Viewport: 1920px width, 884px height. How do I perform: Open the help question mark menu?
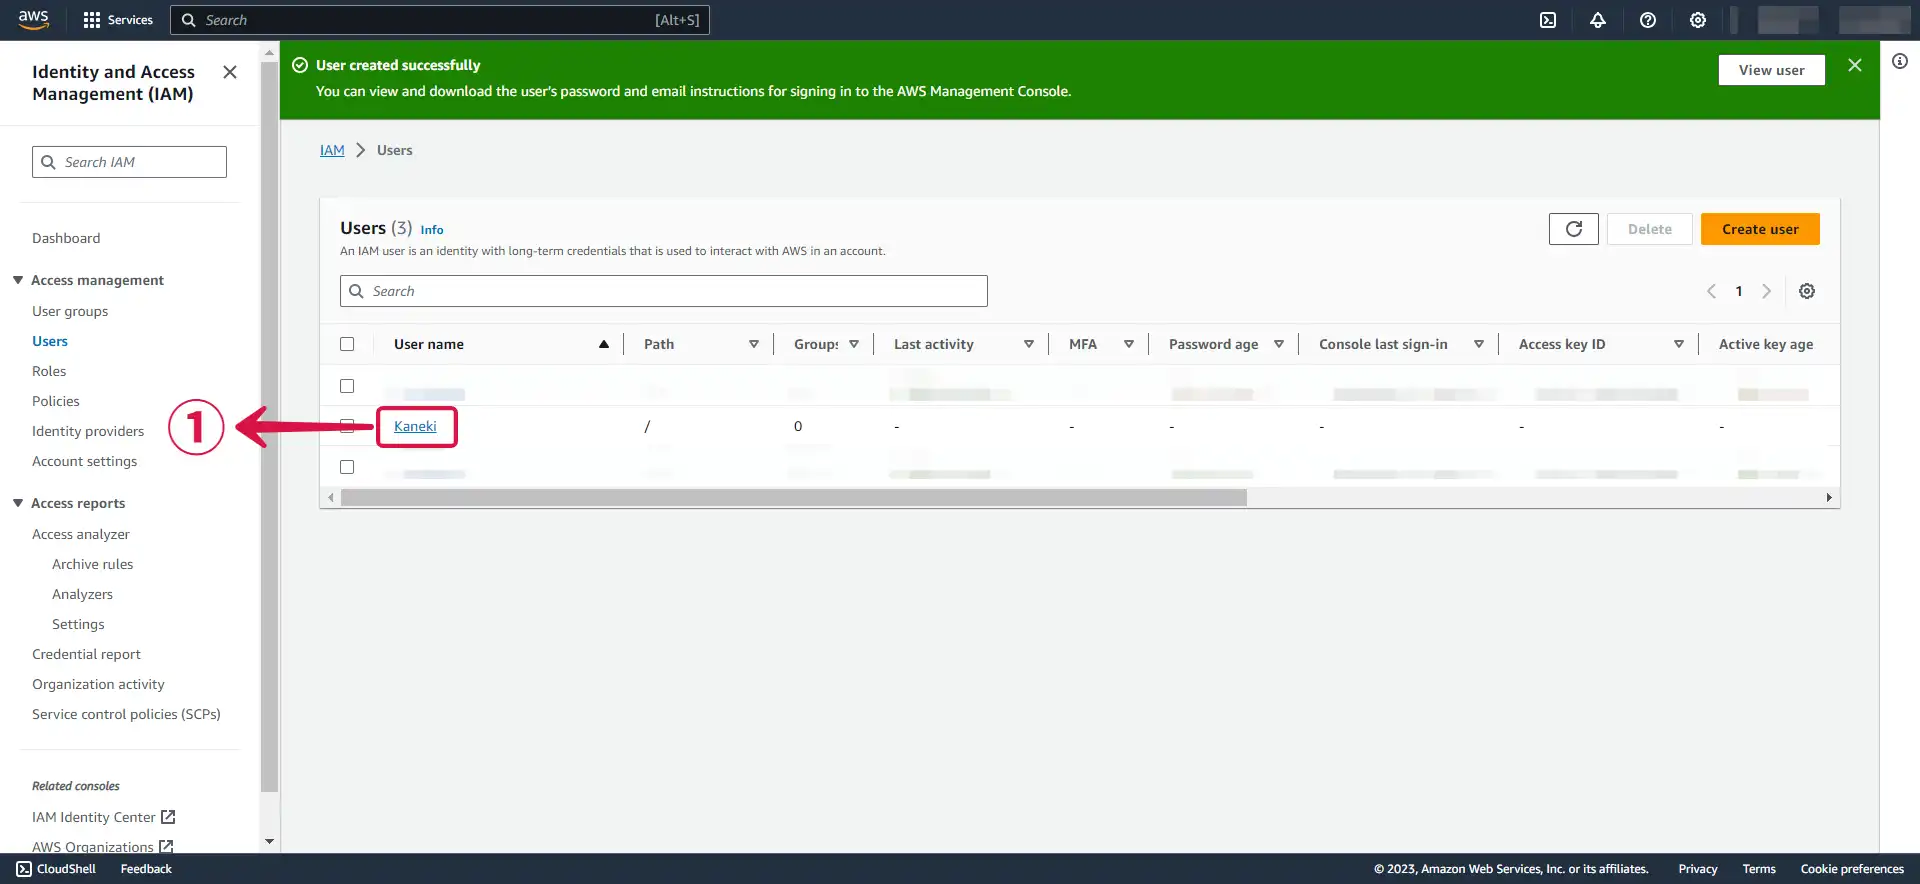(1648, 20)
